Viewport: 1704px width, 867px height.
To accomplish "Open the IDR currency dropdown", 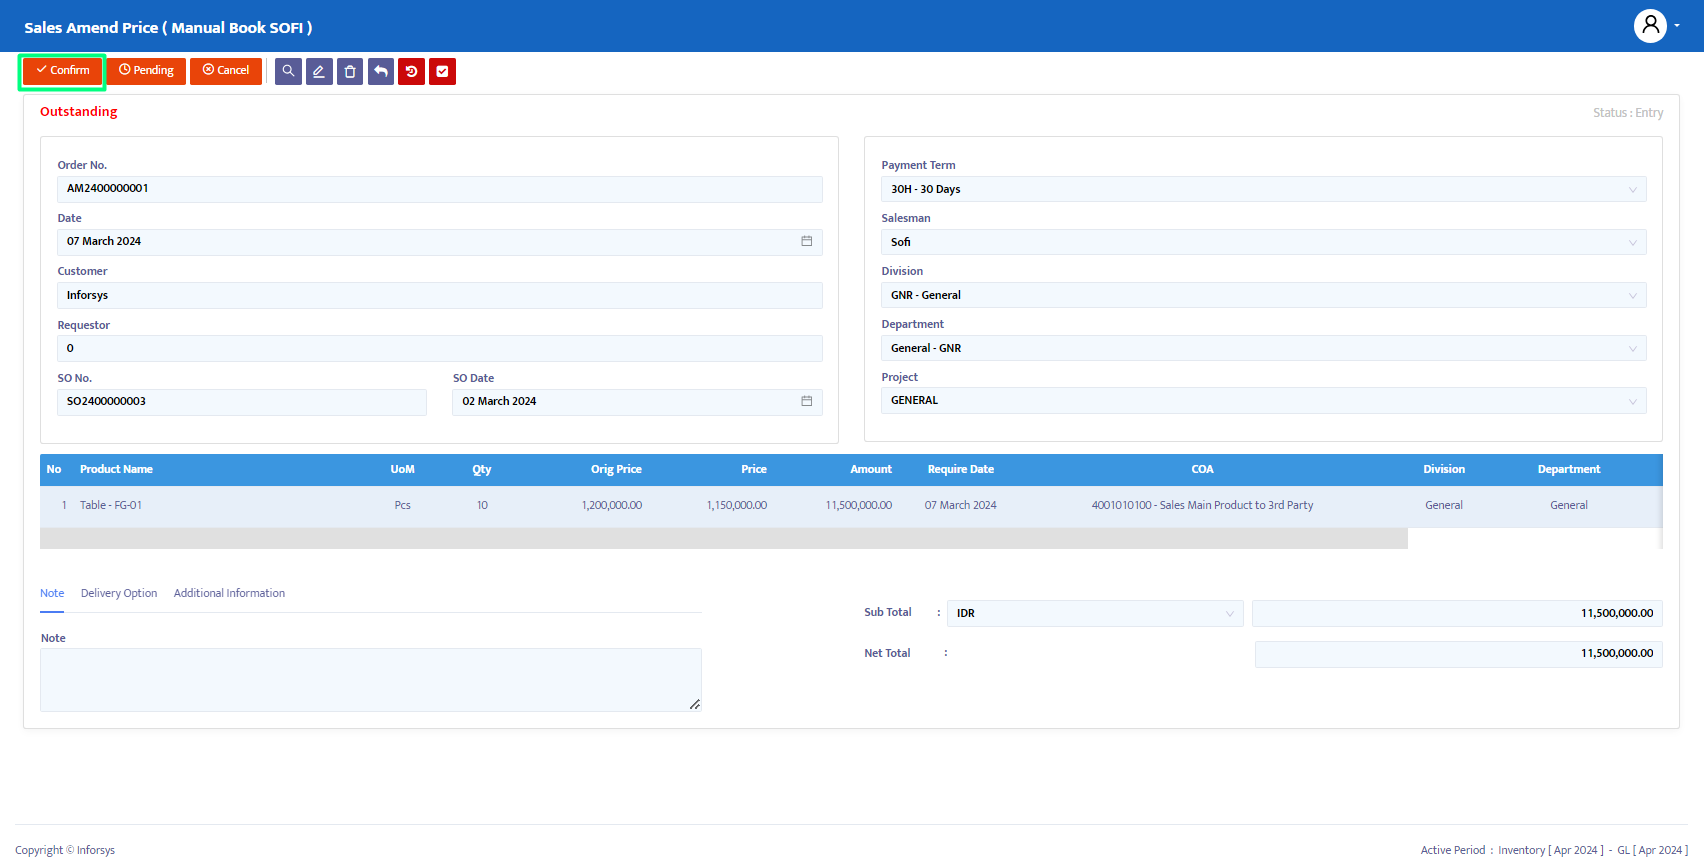I will point(1095,613).
